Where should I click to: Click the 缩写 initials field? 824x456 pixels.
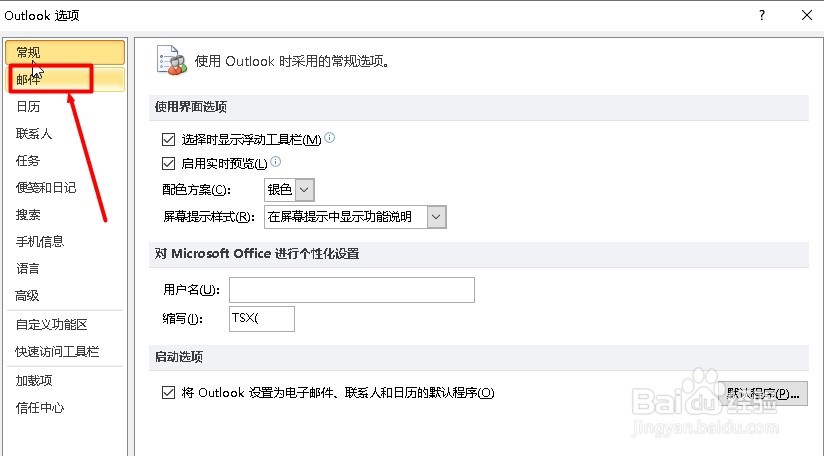(x=262, y=318)
